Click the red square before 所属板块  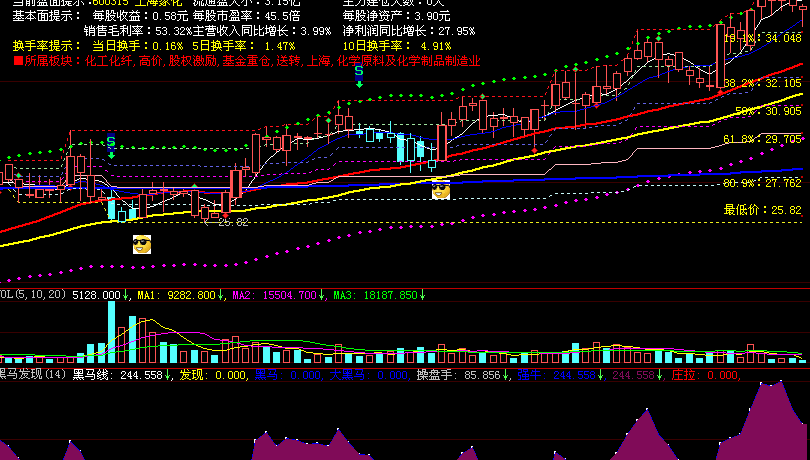(18, 61)
